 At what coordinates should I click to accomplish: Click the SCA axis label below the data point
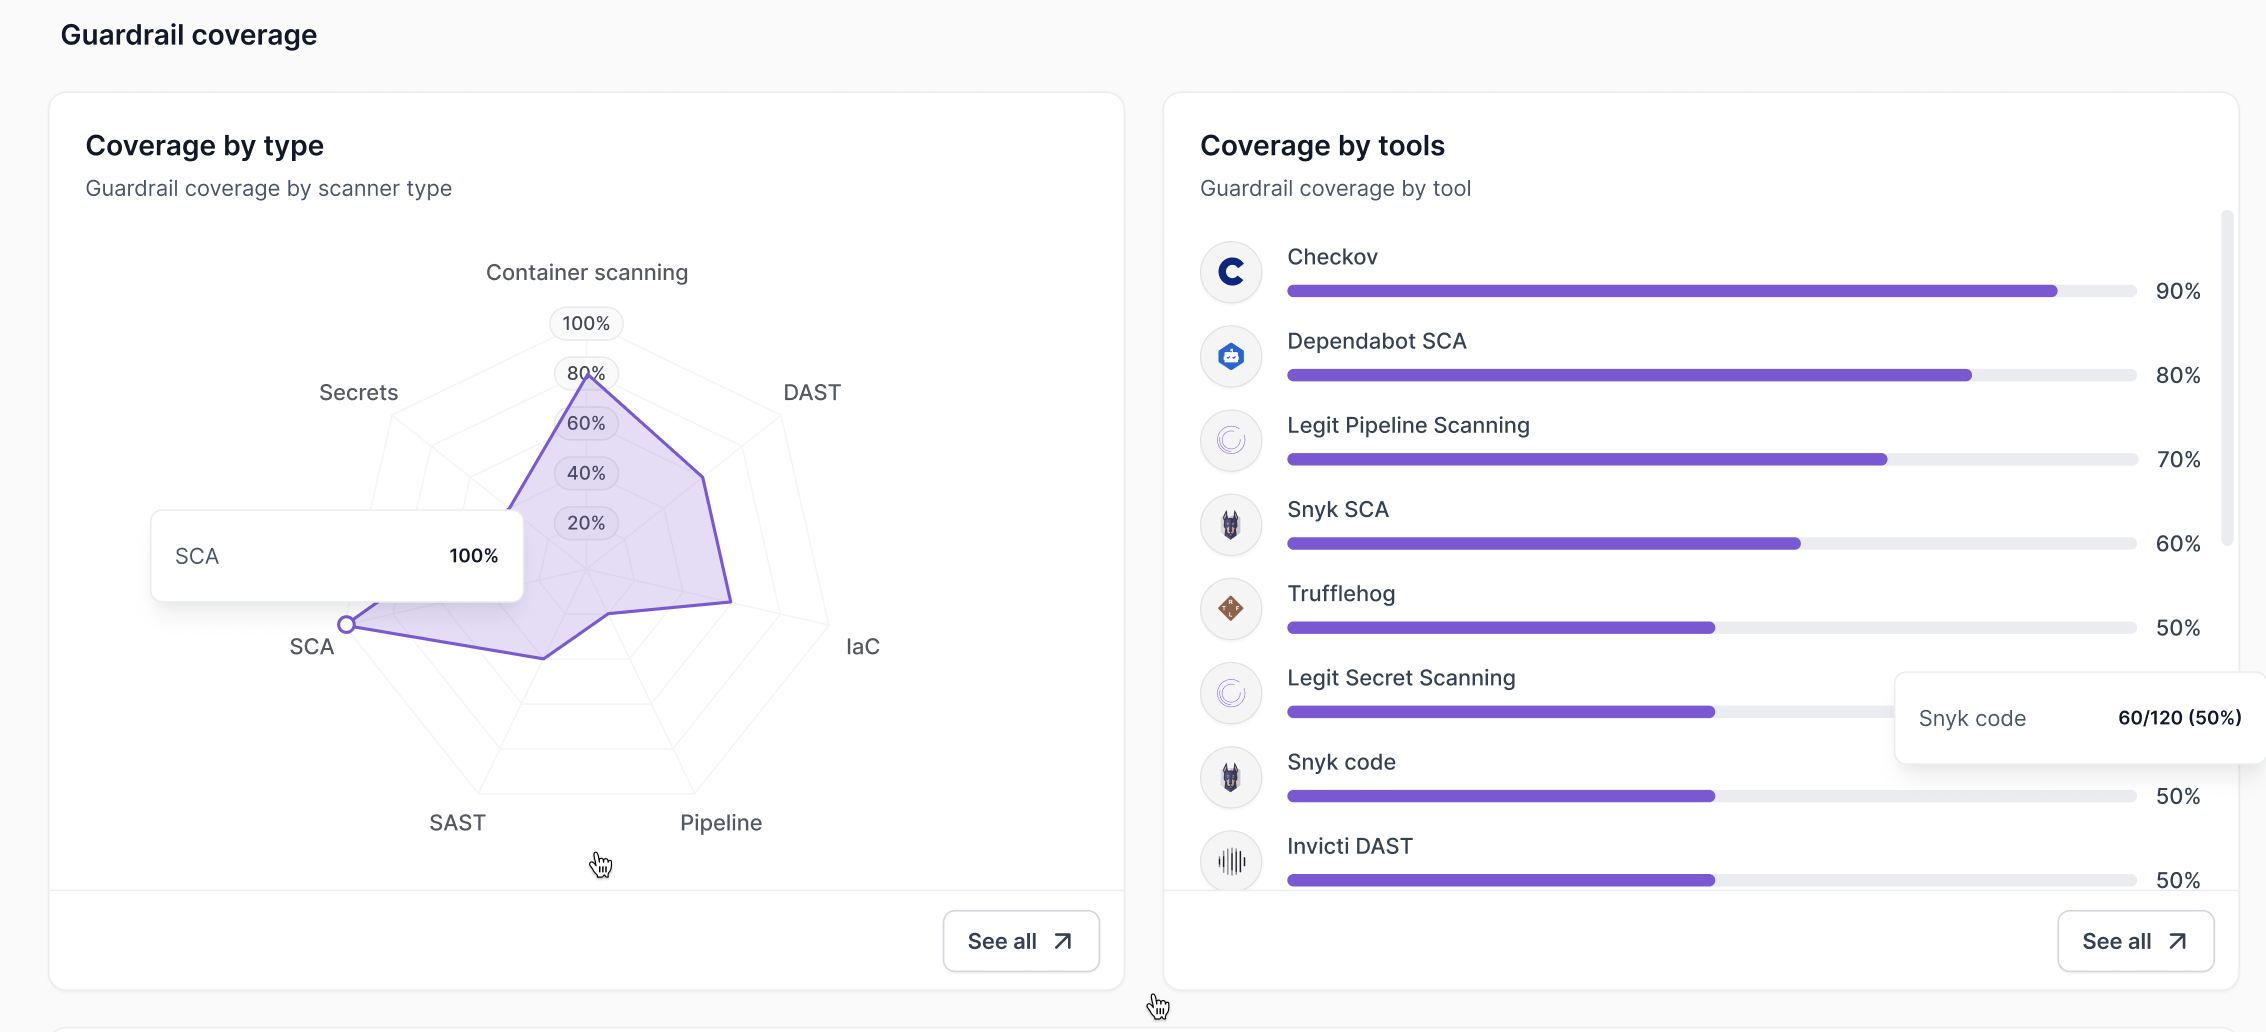pyautogui.click(x=312, y=646)
